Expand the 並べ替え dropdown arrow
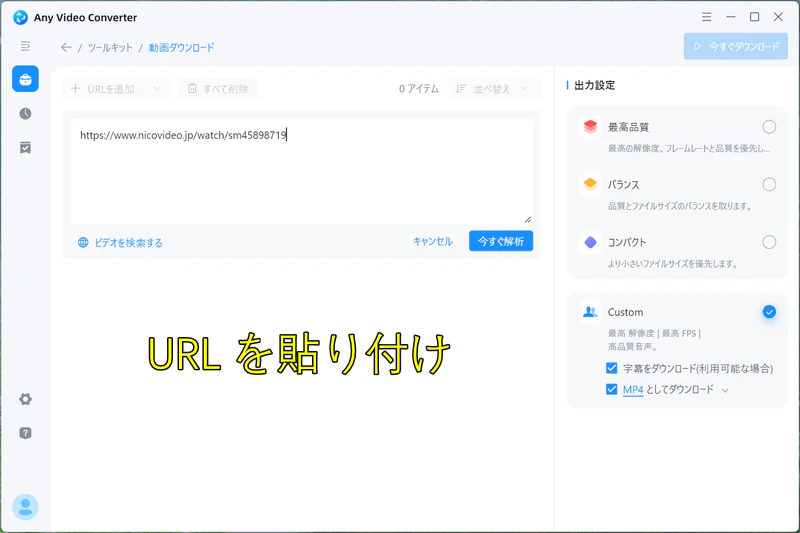 525,89
